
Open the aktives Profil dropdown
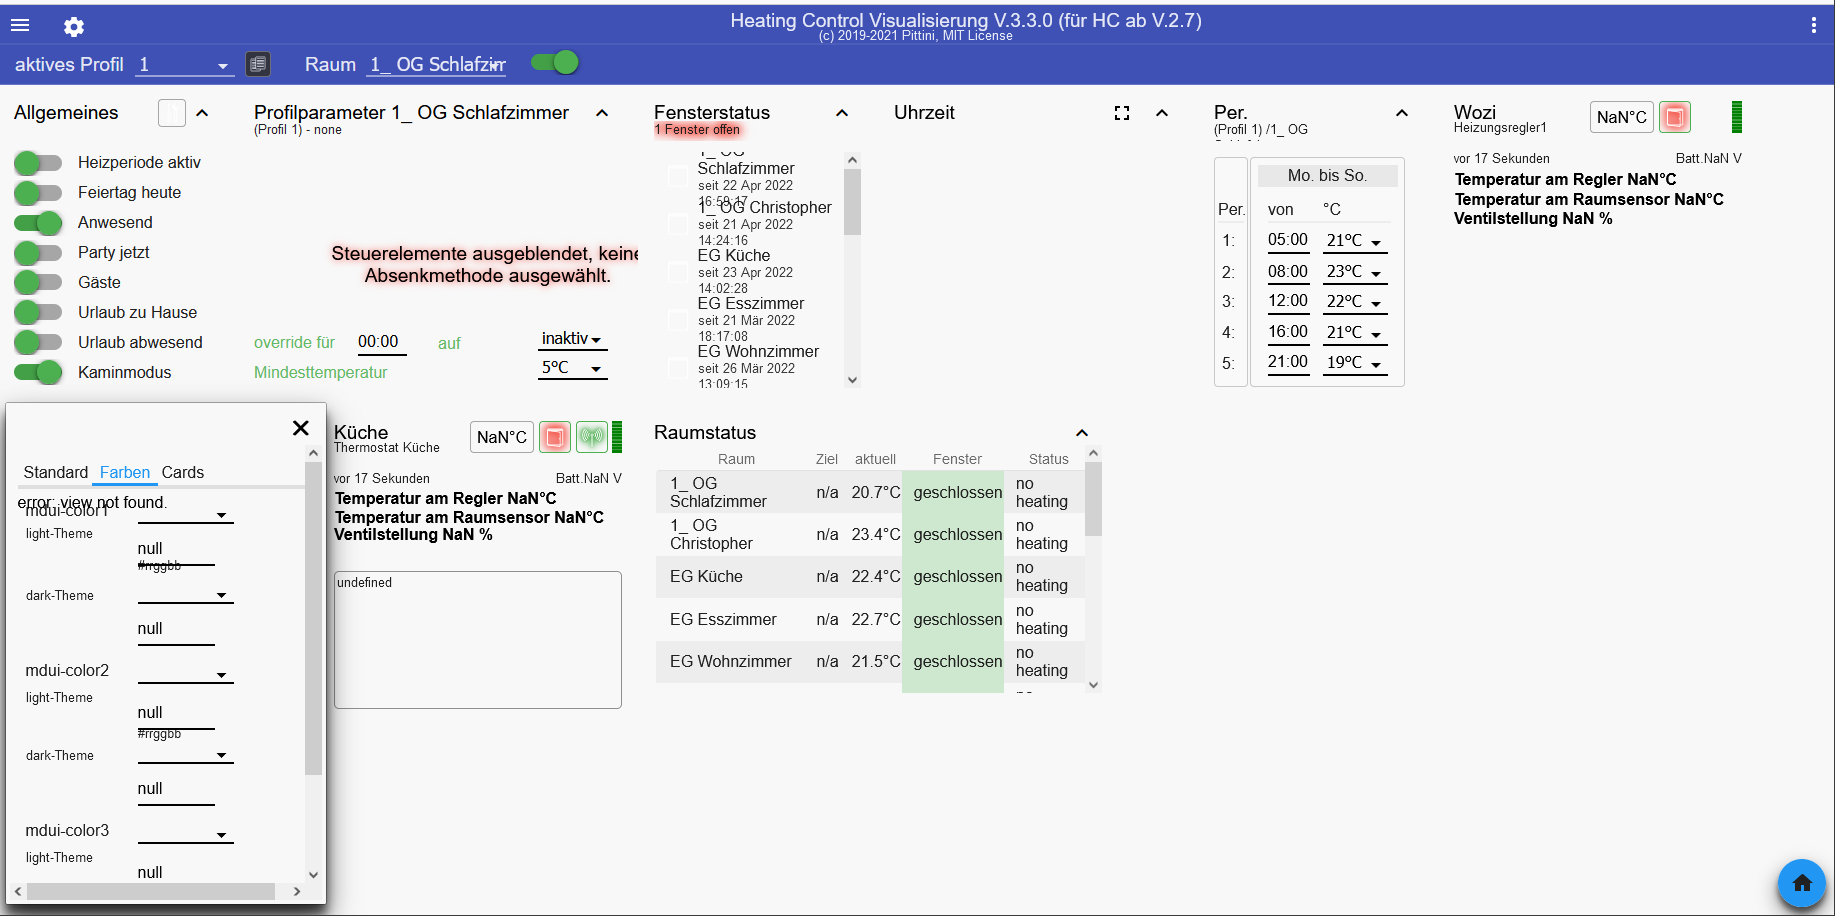tap(184, 65)
